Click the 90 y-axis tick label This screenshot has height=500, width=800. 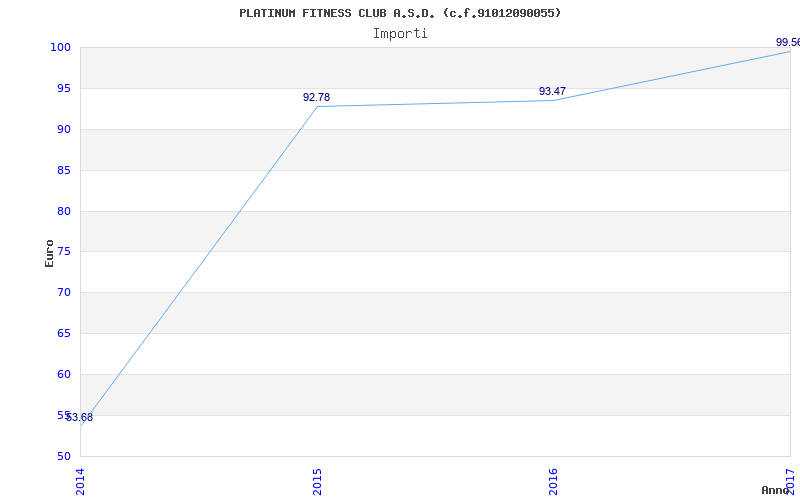[x=63, y=129]
